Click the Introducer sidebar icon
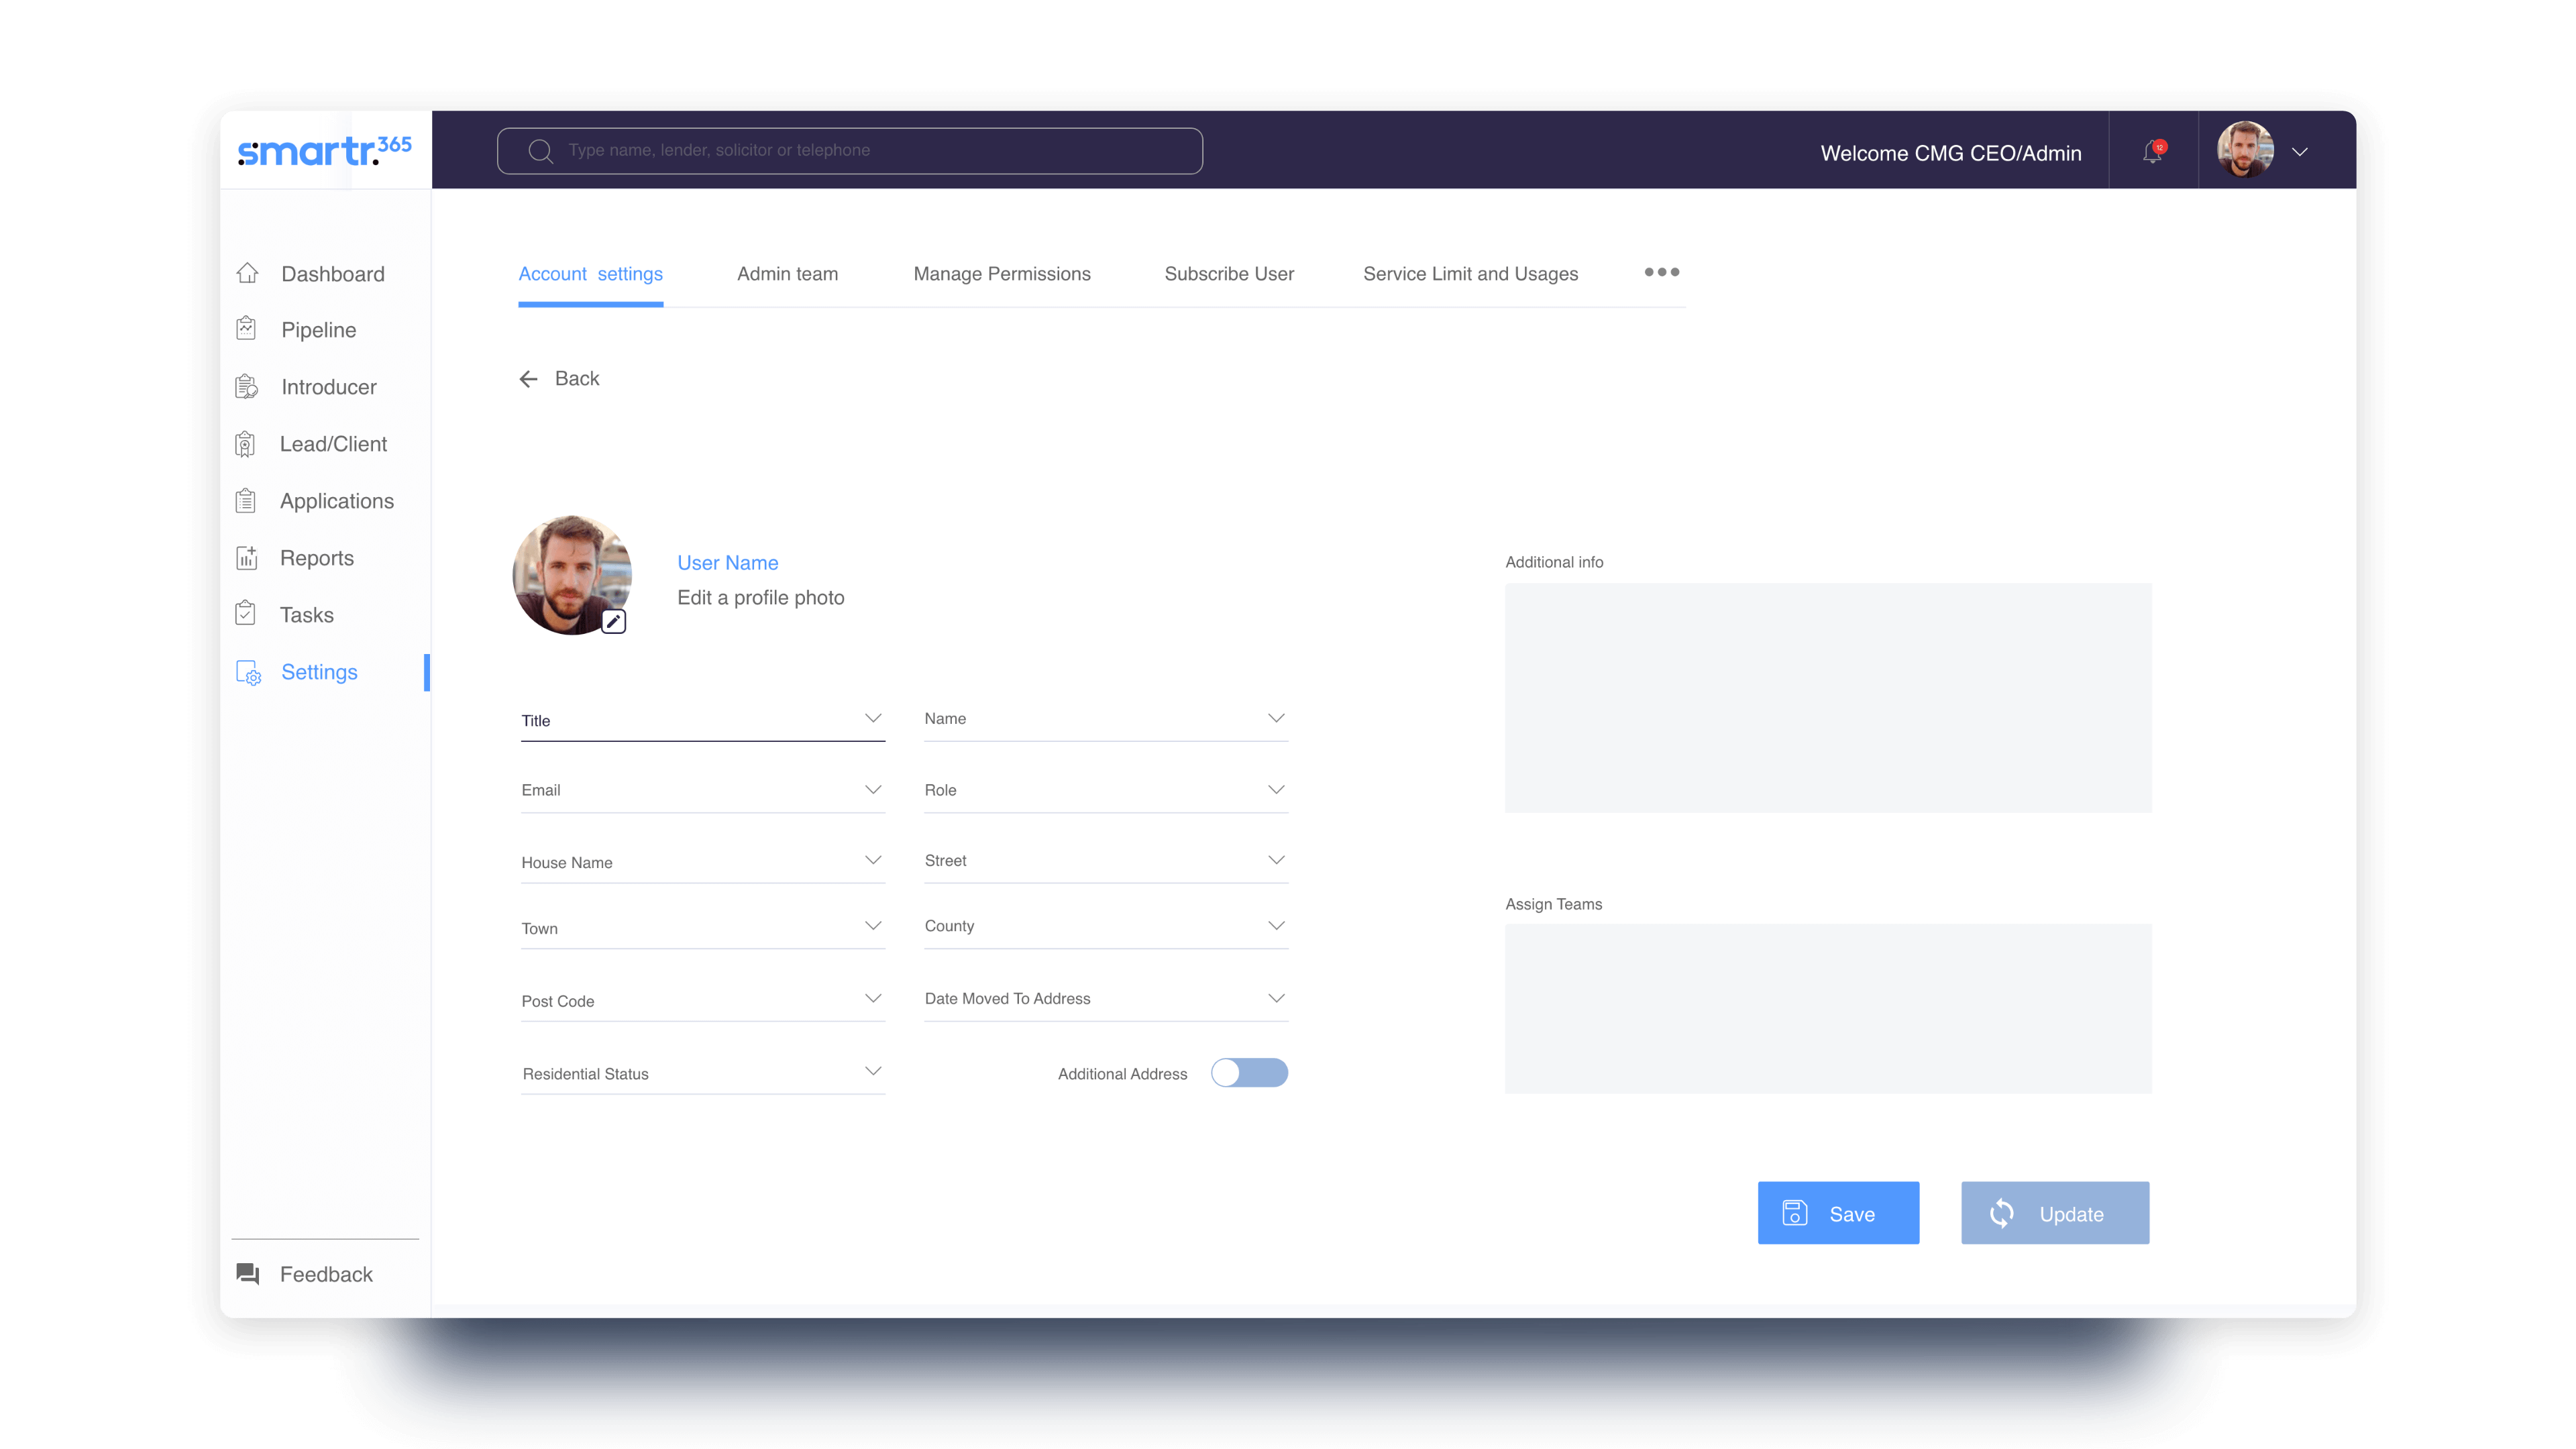The height and width of the screenshot is (1449, 2576). tap(246, 387)
